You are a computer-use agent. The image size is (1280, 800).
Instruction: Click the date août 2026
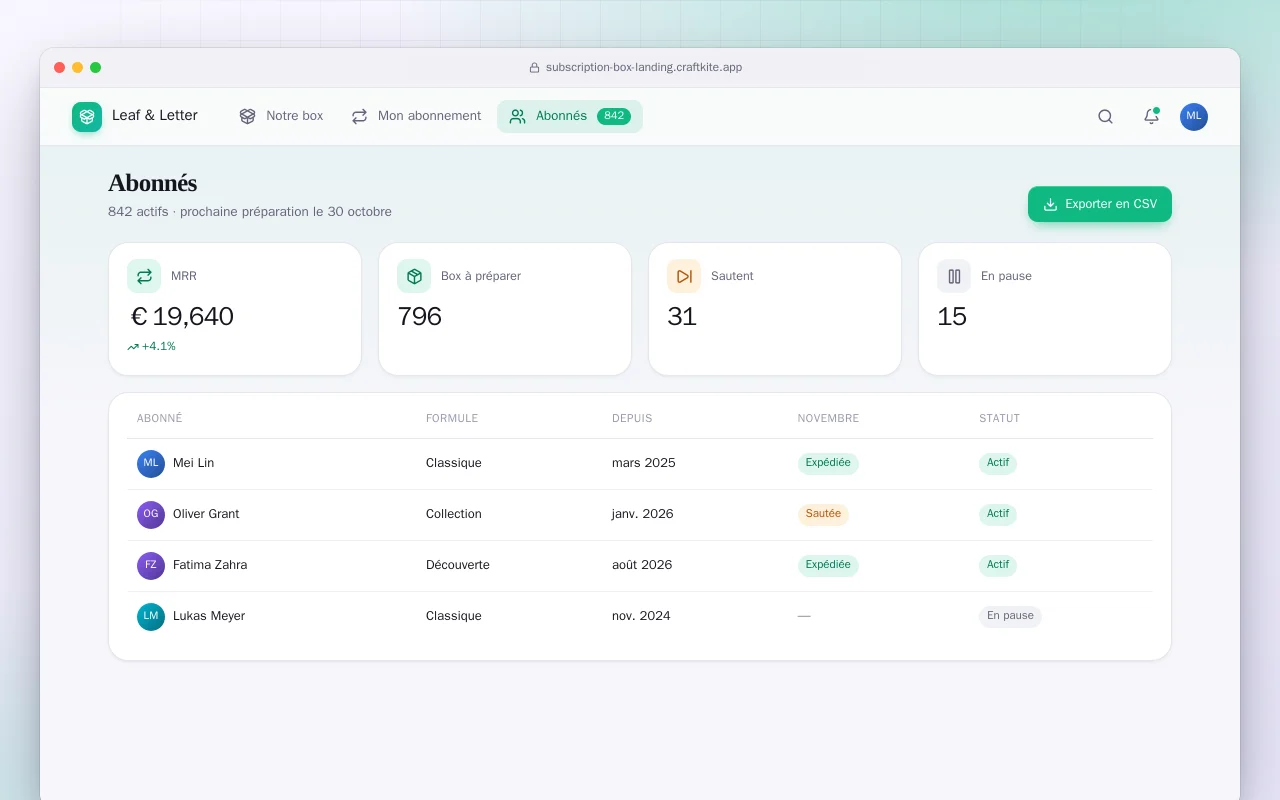tap(642, 565)
